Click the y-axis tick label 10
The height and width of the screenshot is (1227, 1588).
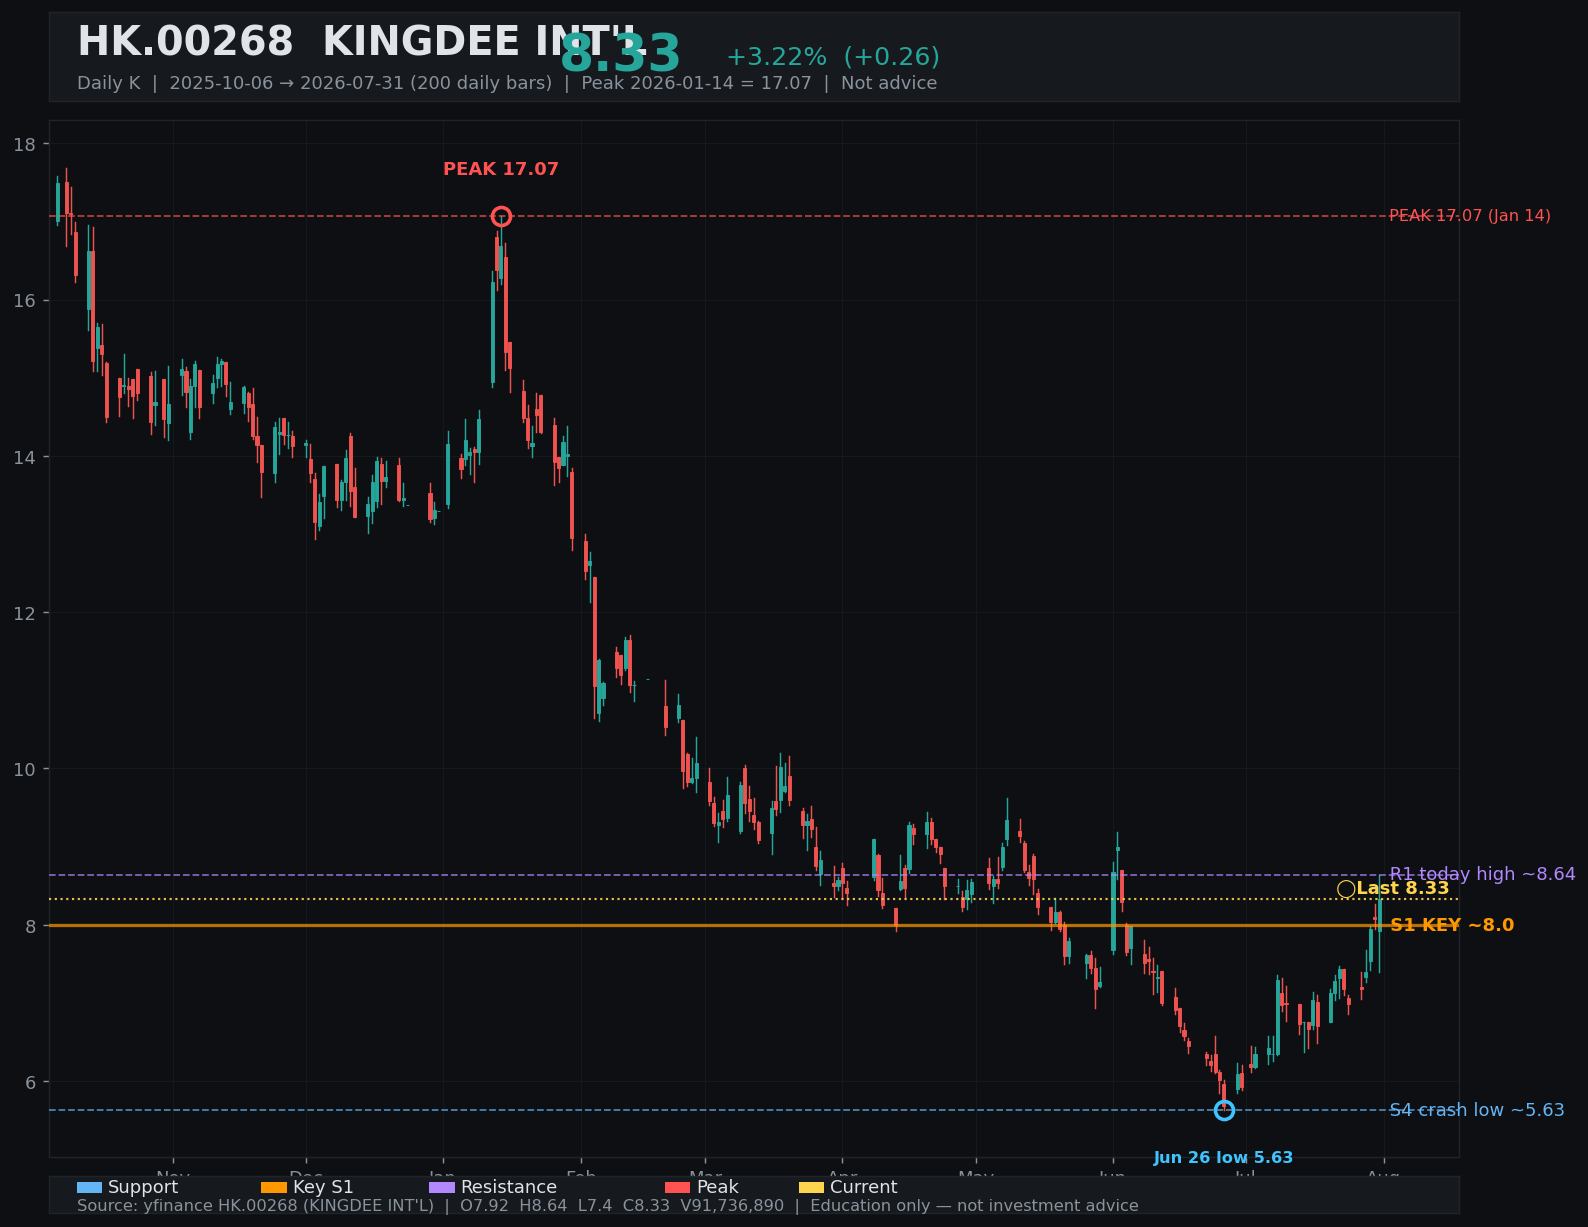point(24,769)
